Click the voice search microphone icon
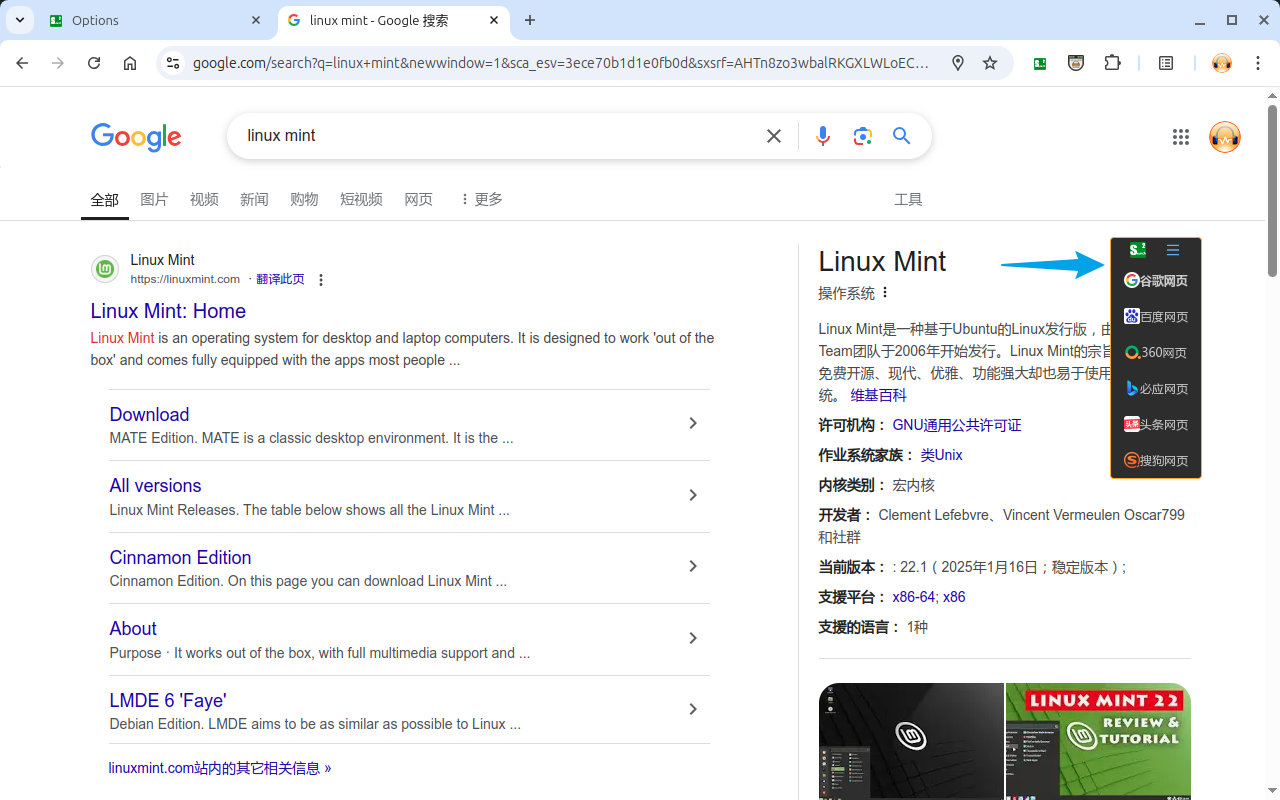1280x800 pixels. [822, 136]
